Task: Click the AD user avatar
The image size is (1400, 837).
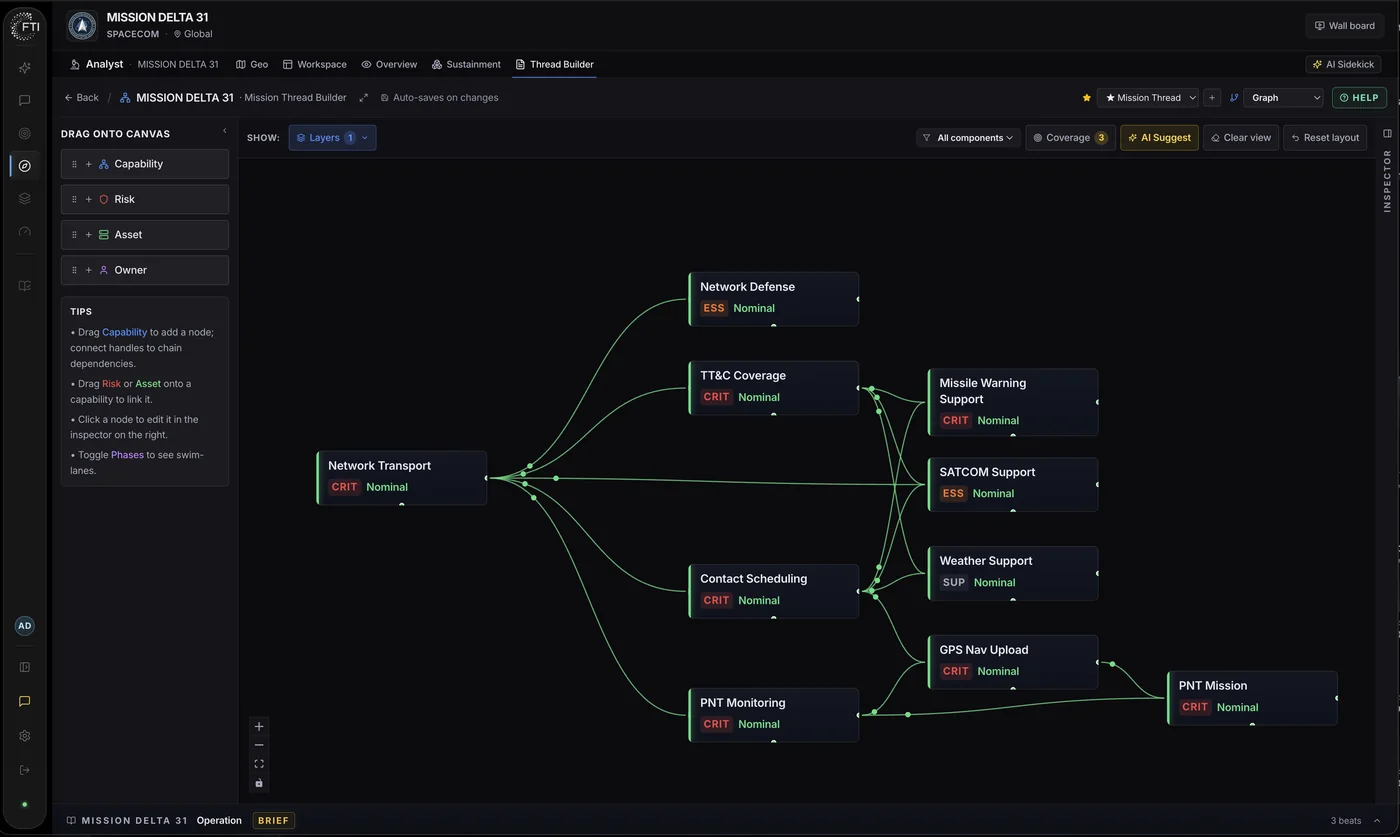Action: click(x=25, y=626)
